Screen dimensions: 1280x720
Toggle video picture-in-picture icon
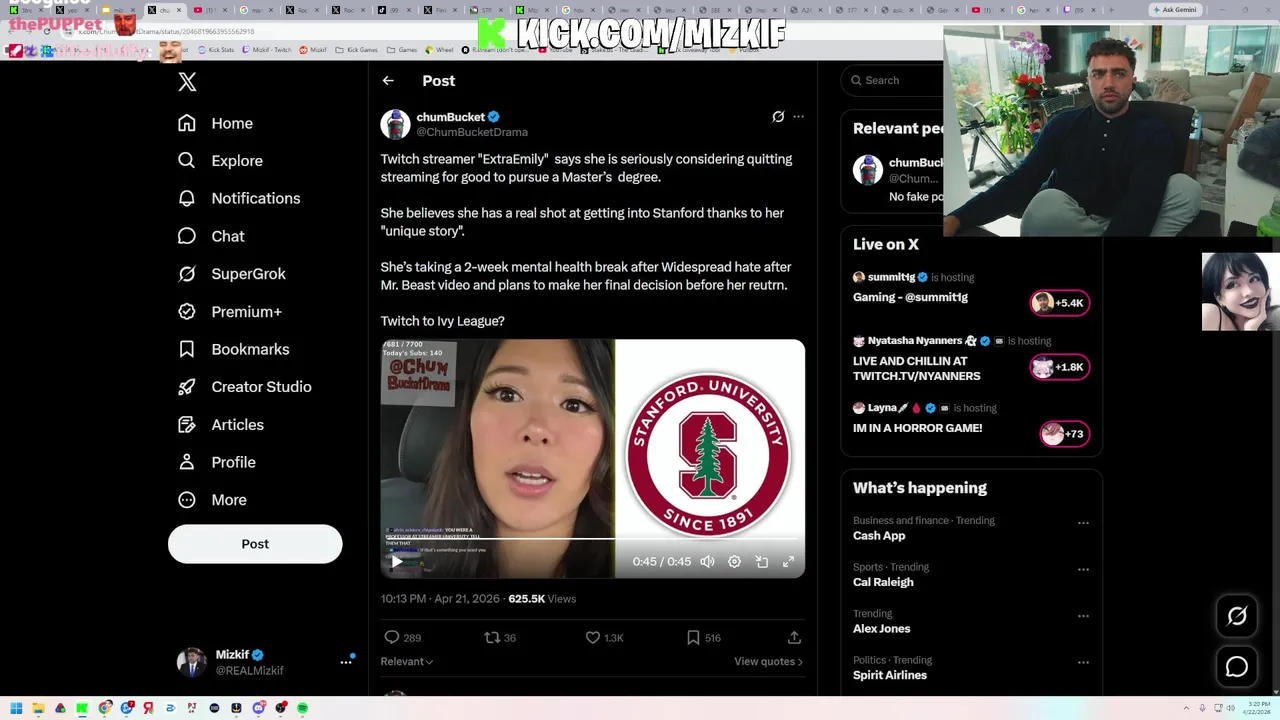(761, 562)
